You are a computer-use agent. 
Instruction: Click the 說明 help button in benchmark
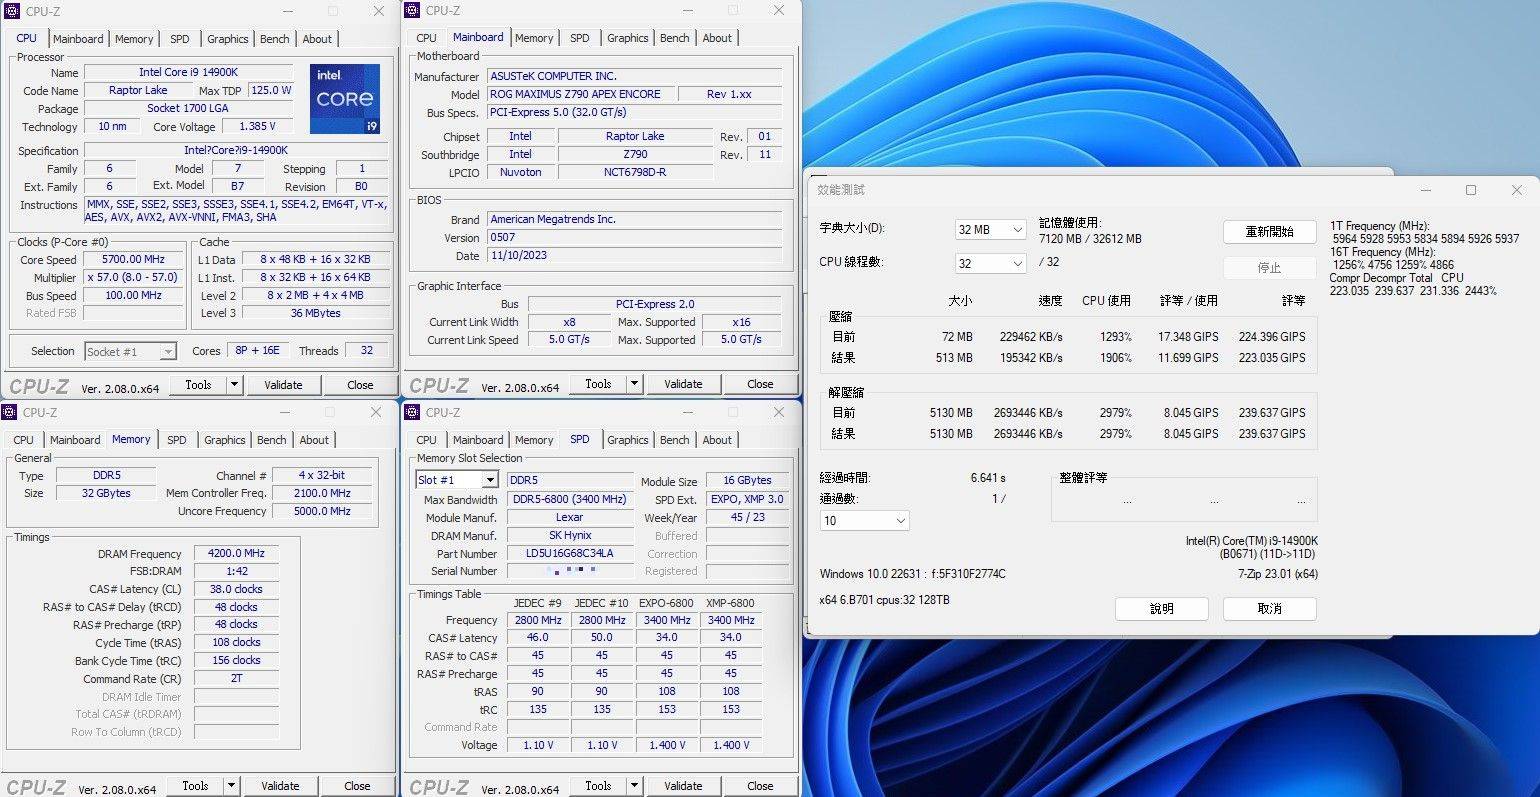pos(1162,608)
